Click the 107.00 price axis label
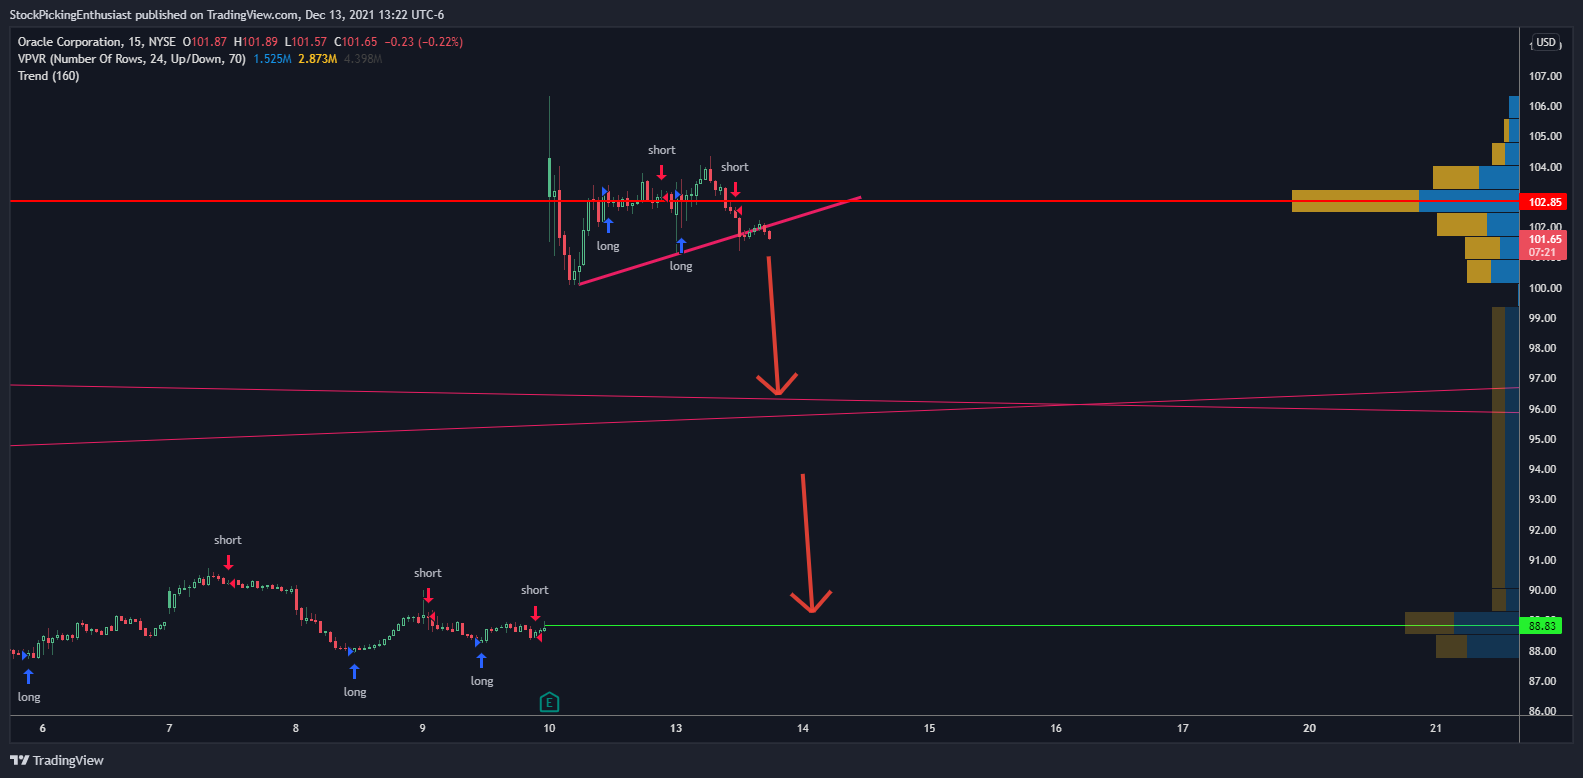Screen dimensions: 1583x778 pyautogui.click(x=1545, y=76)
